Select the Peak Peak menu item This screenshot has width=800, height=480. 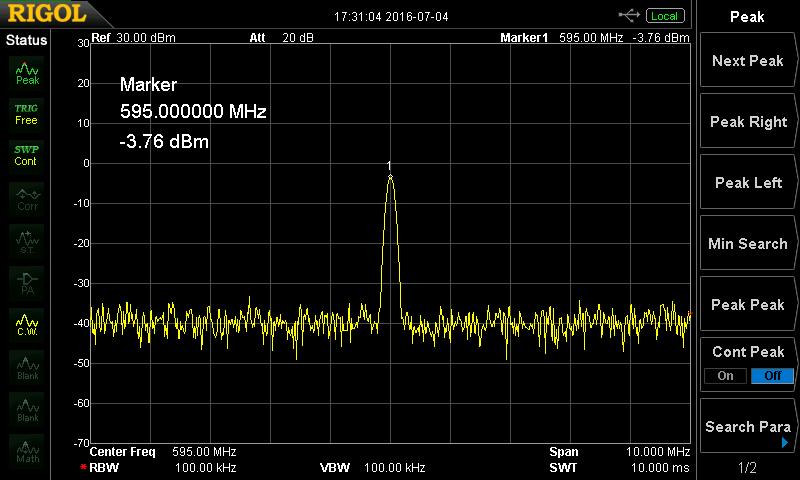[748, 305]
